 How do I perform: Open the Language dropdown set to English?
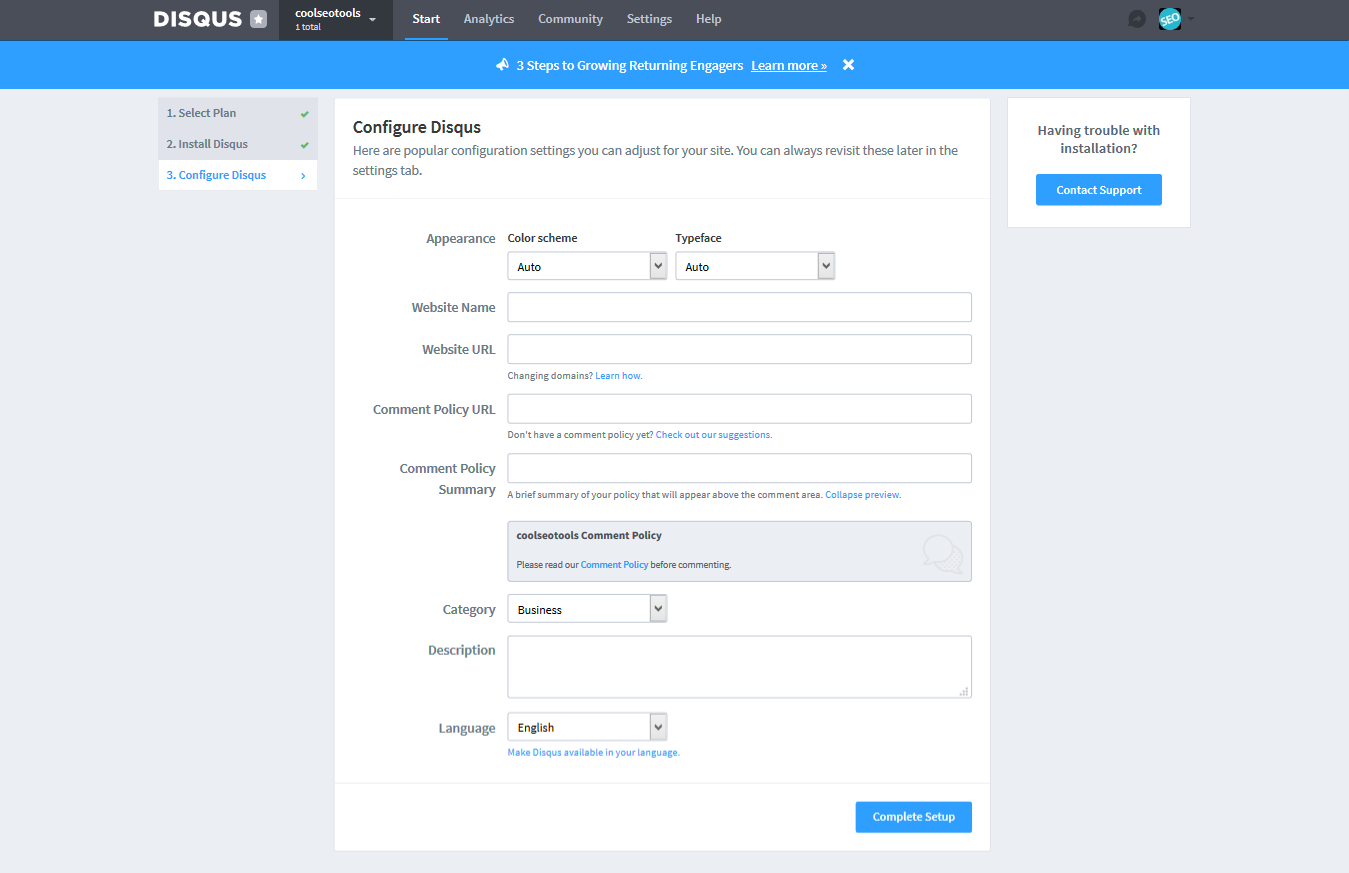587,727
